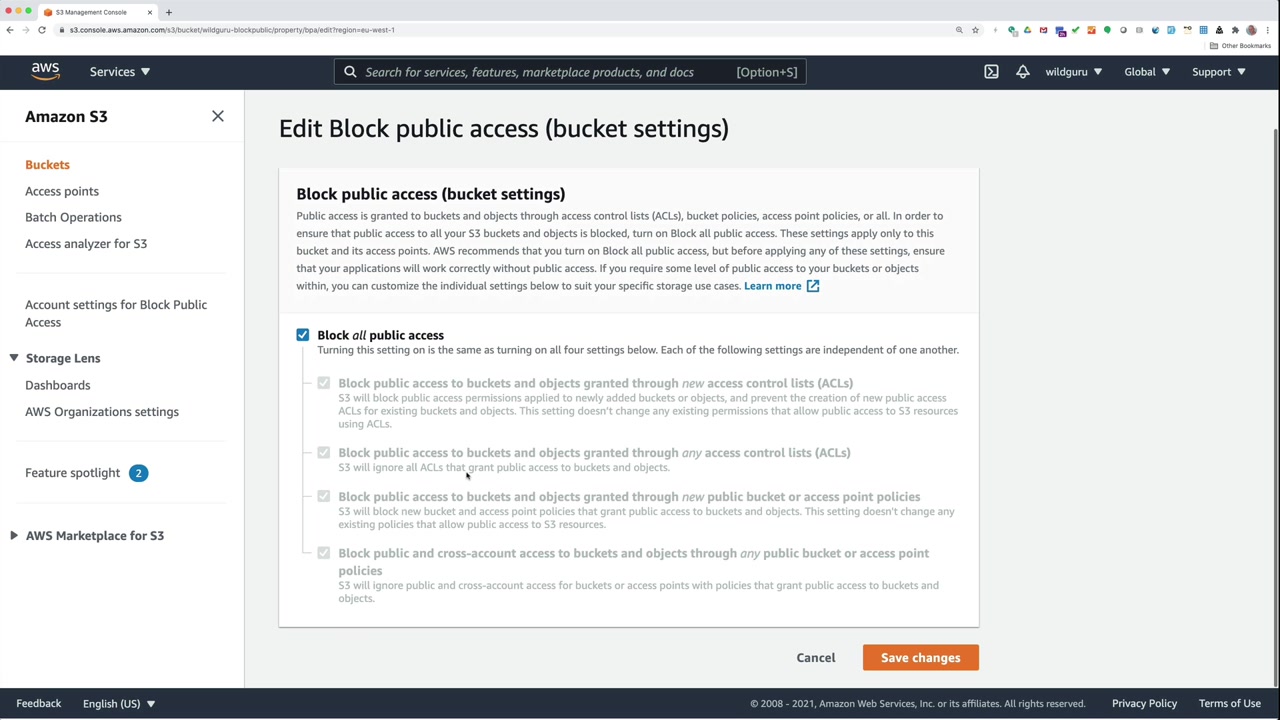Click the AWS logo home icon
The width and height of the screenshot is (1280, 720).
pyautogui.click(x=45, y=71)
